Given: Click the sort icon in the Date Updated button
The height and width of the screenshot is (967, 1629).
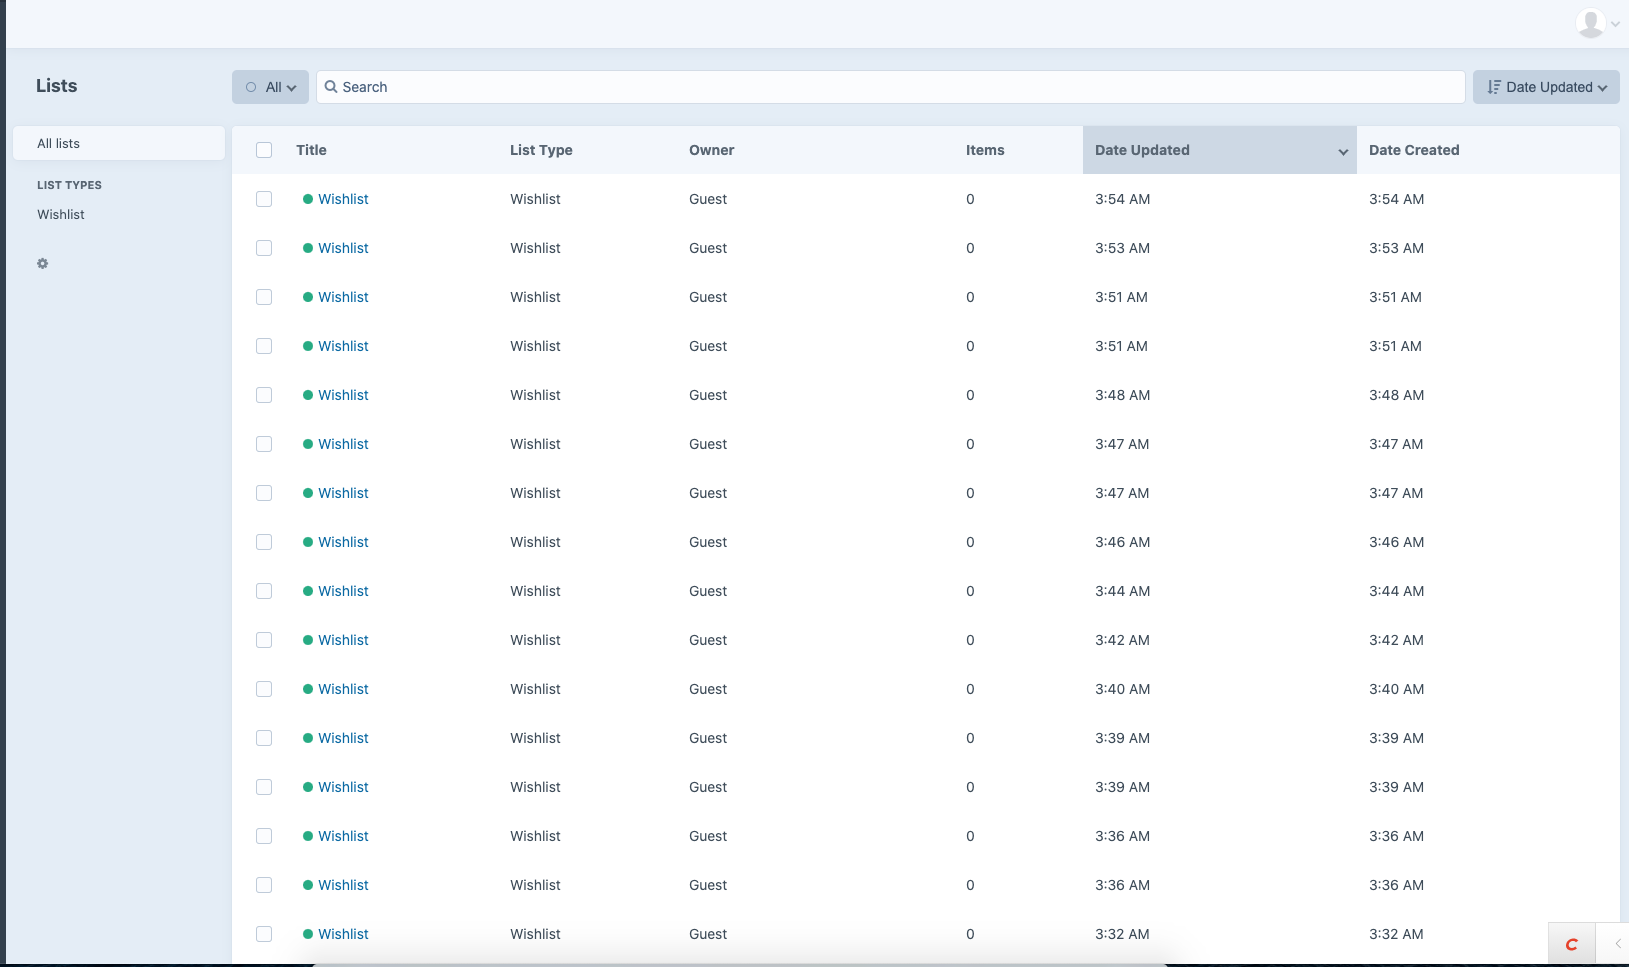Looking at the screenshot, I should click(x=1493, y=87).
